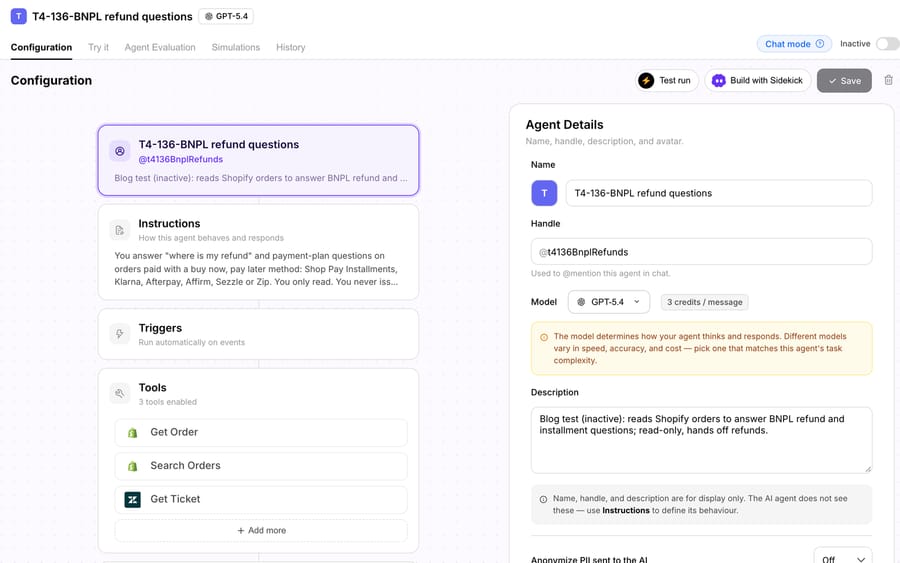Open the Configuration tab

pos(41,47)
